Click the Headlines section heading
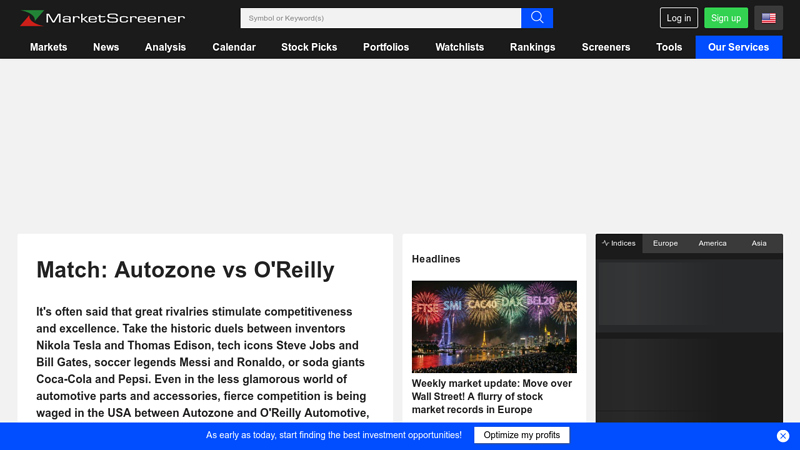 coord(436,259)
